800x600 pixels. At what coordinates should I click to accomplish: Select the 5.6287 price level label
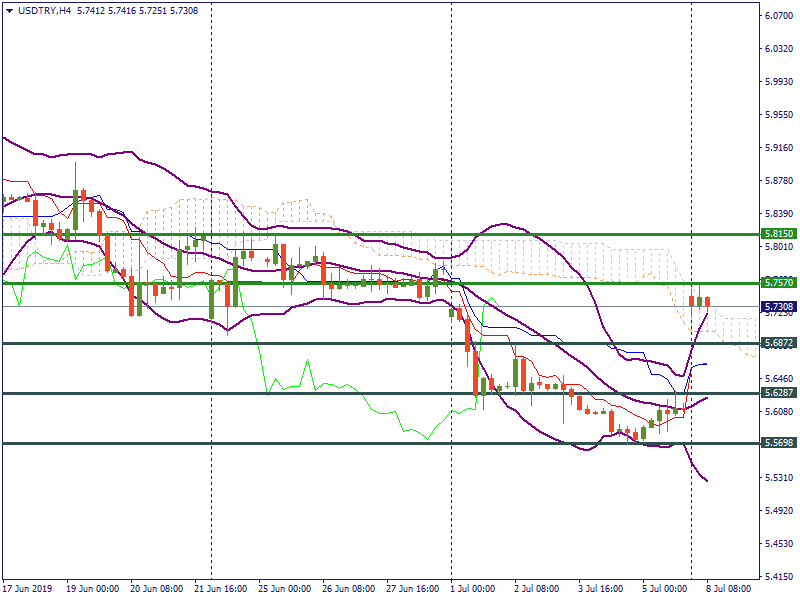[x=778, y=393]
